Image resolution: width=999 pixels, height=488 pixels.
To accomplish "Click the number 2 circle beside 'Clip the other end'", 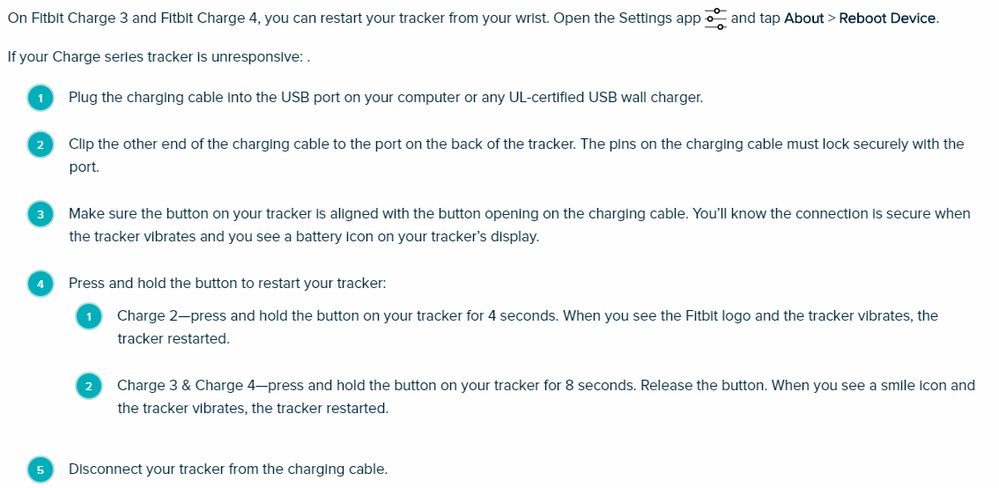I will pos(40,145).
